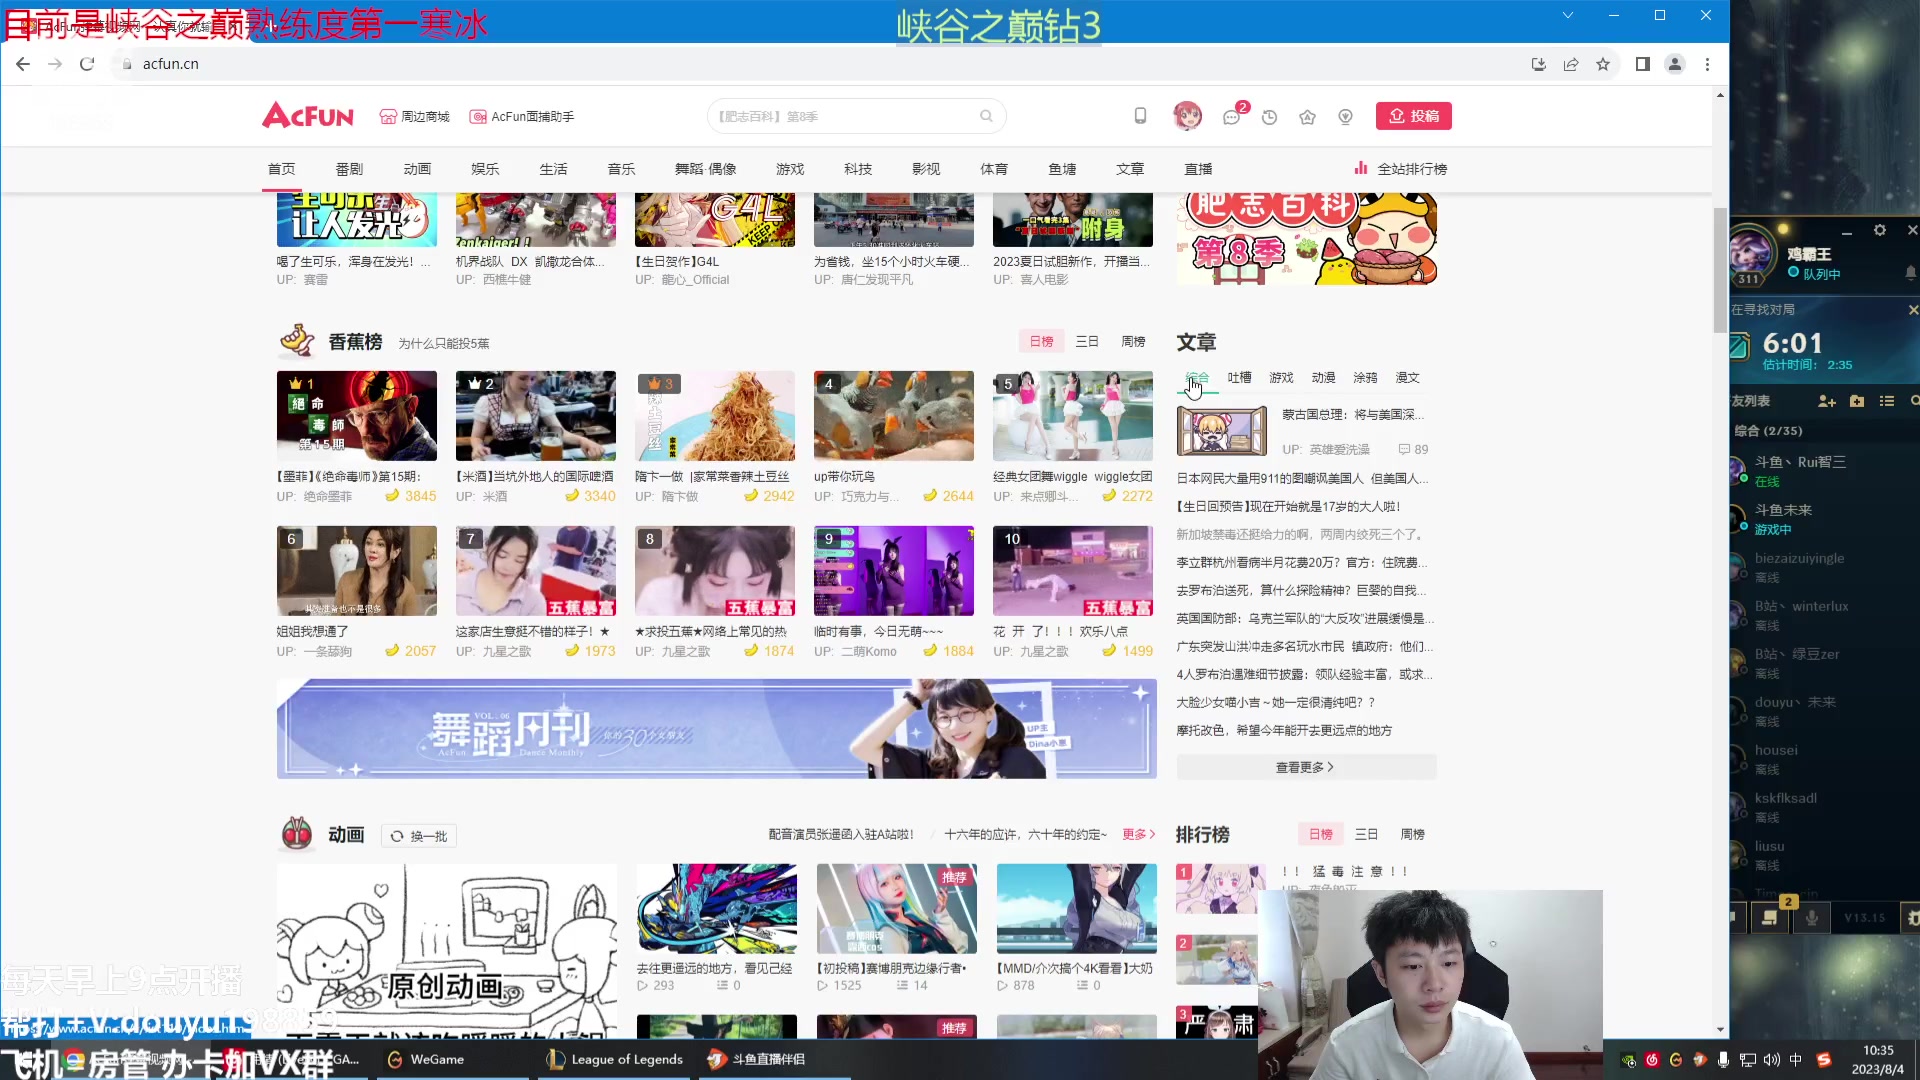Click 换一批 to refresh animation section
1920x1080 pixels.
pos(419,835)
